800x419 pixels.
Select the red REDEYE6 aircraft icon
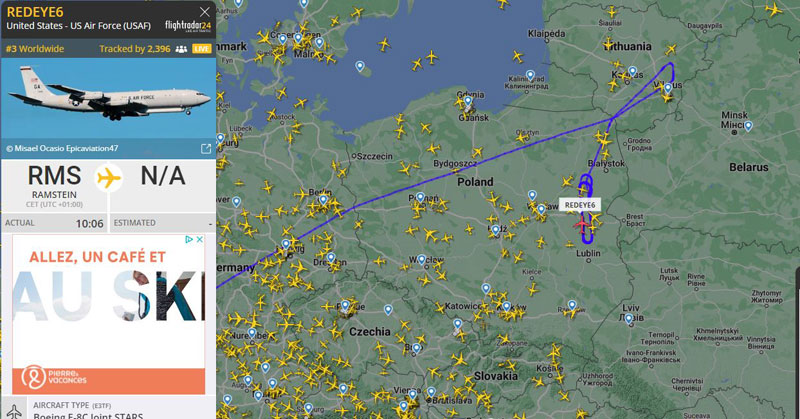pyautogui.click(x=582, y=224)
